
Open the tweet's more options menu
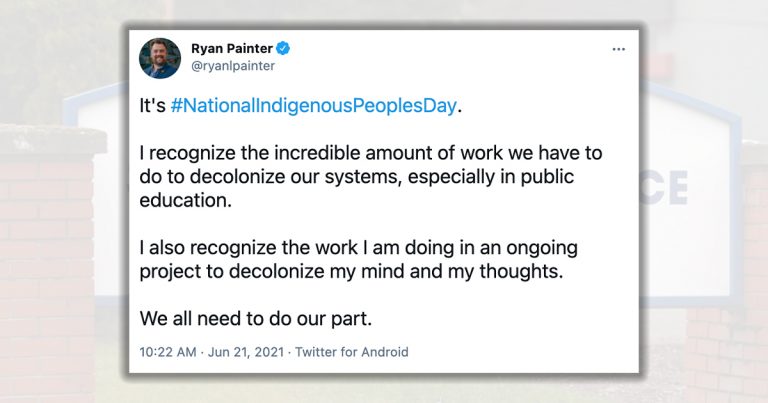(618, 49)
